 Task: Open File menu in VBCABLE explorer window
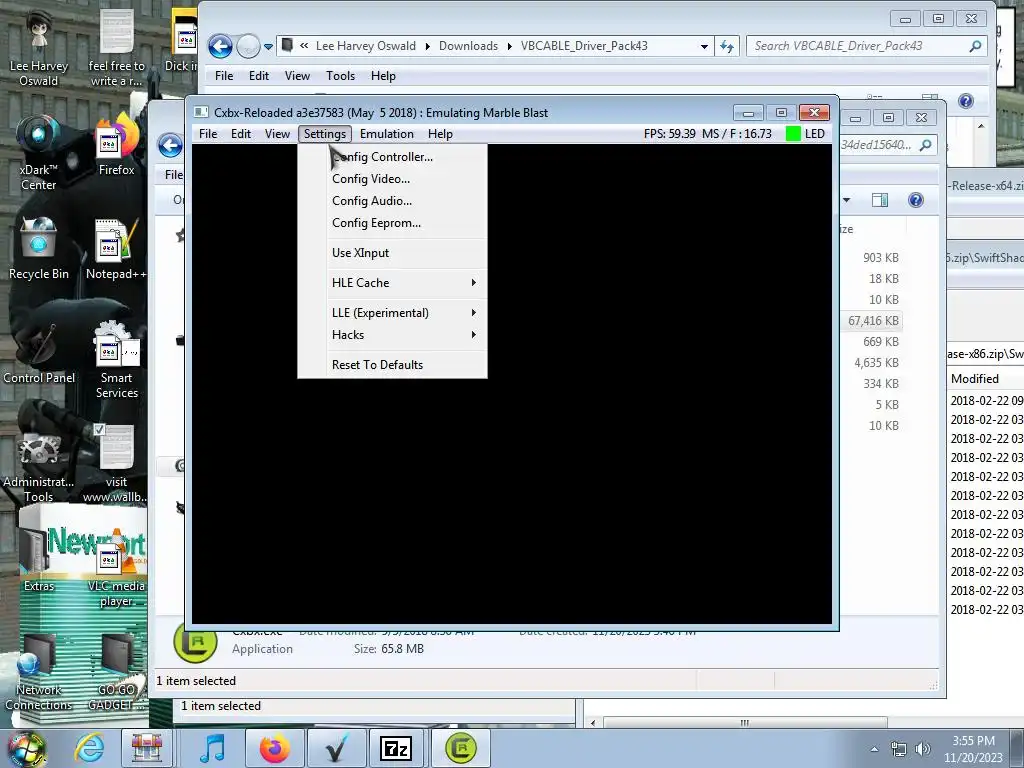click(x=224, y=76)
